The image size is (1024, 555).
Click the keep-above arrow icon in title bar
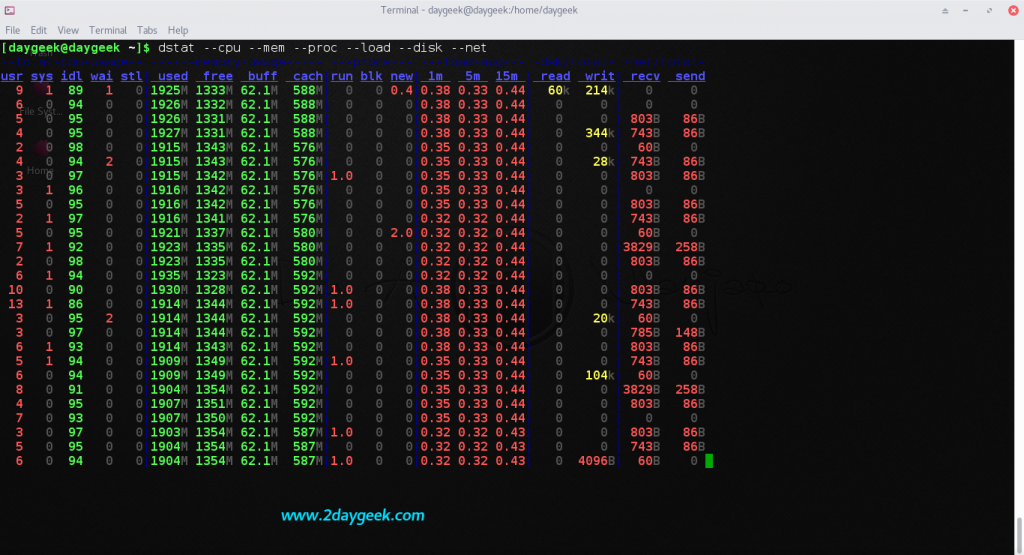(946, 10)
